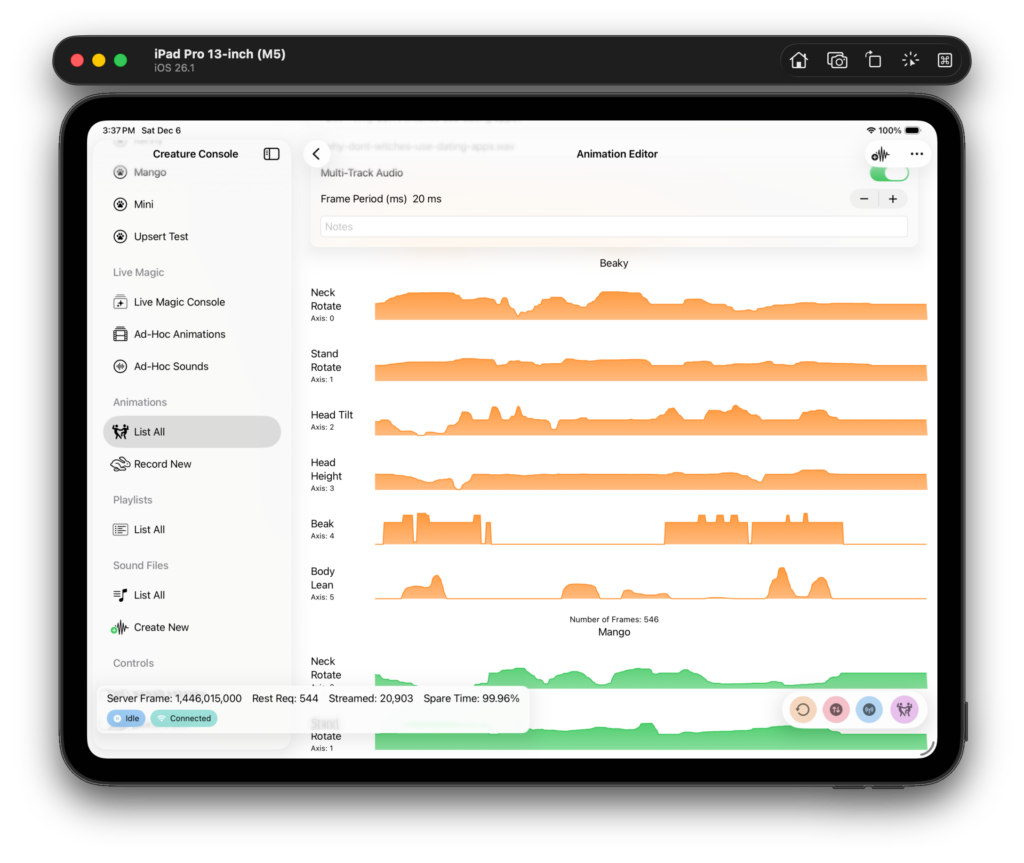Screen dimensions: 1024x863
Task: Click the pink up-down arrows button
Action: [836, 710]
